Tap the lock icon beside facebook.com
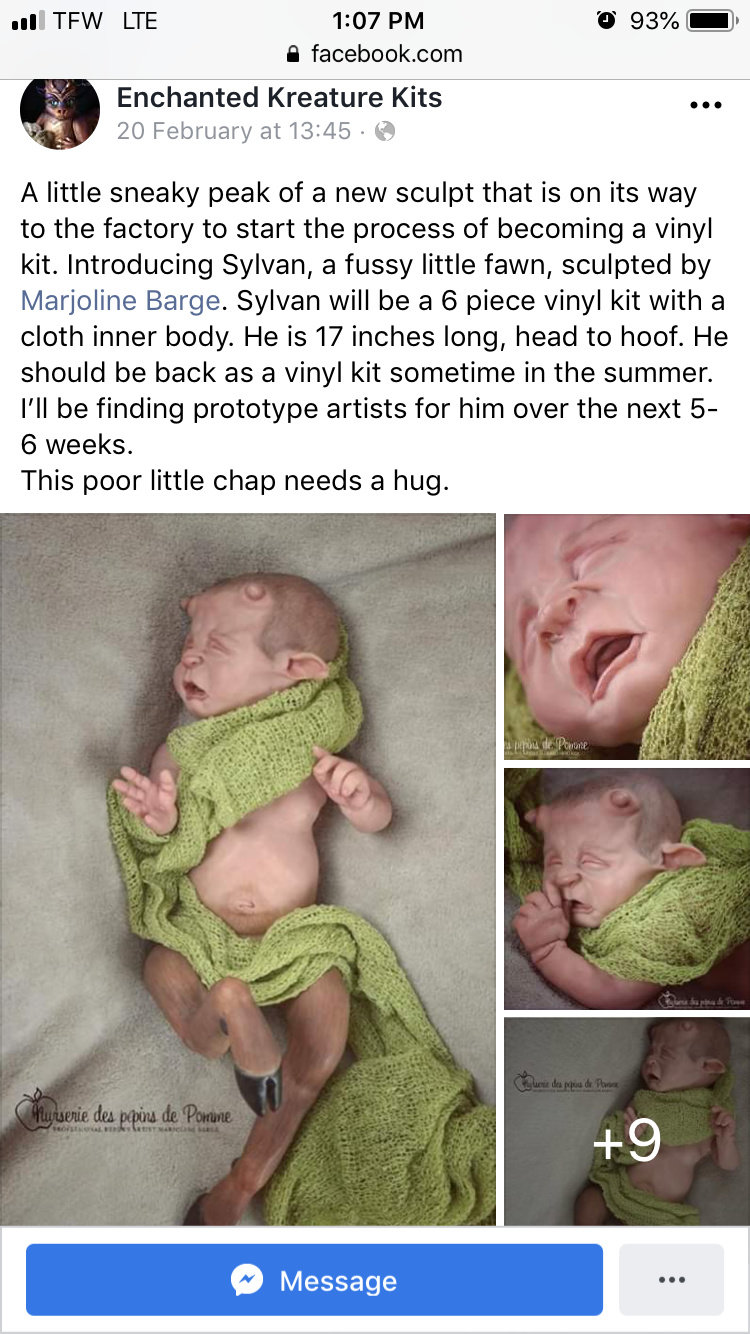Screen dimensions: 750x1334 click(x=293, y=54)
